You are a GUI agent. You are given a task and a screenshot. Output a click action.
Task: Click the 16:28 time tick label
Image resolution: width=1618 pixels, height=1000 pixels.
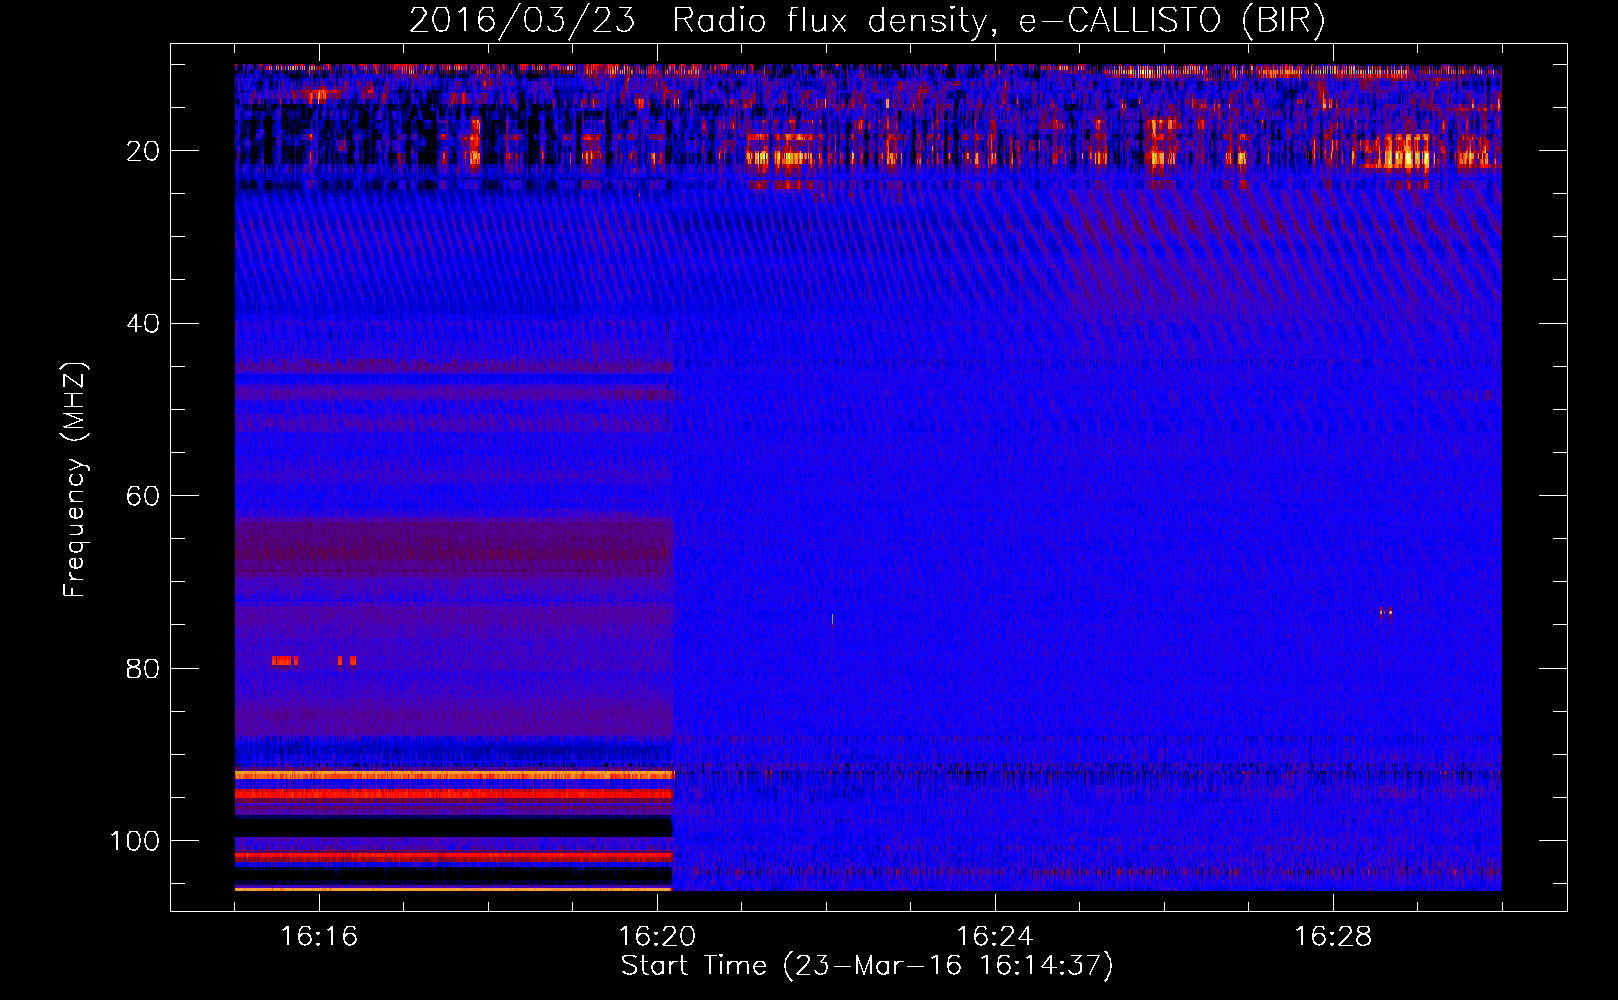coord(1333,937)
